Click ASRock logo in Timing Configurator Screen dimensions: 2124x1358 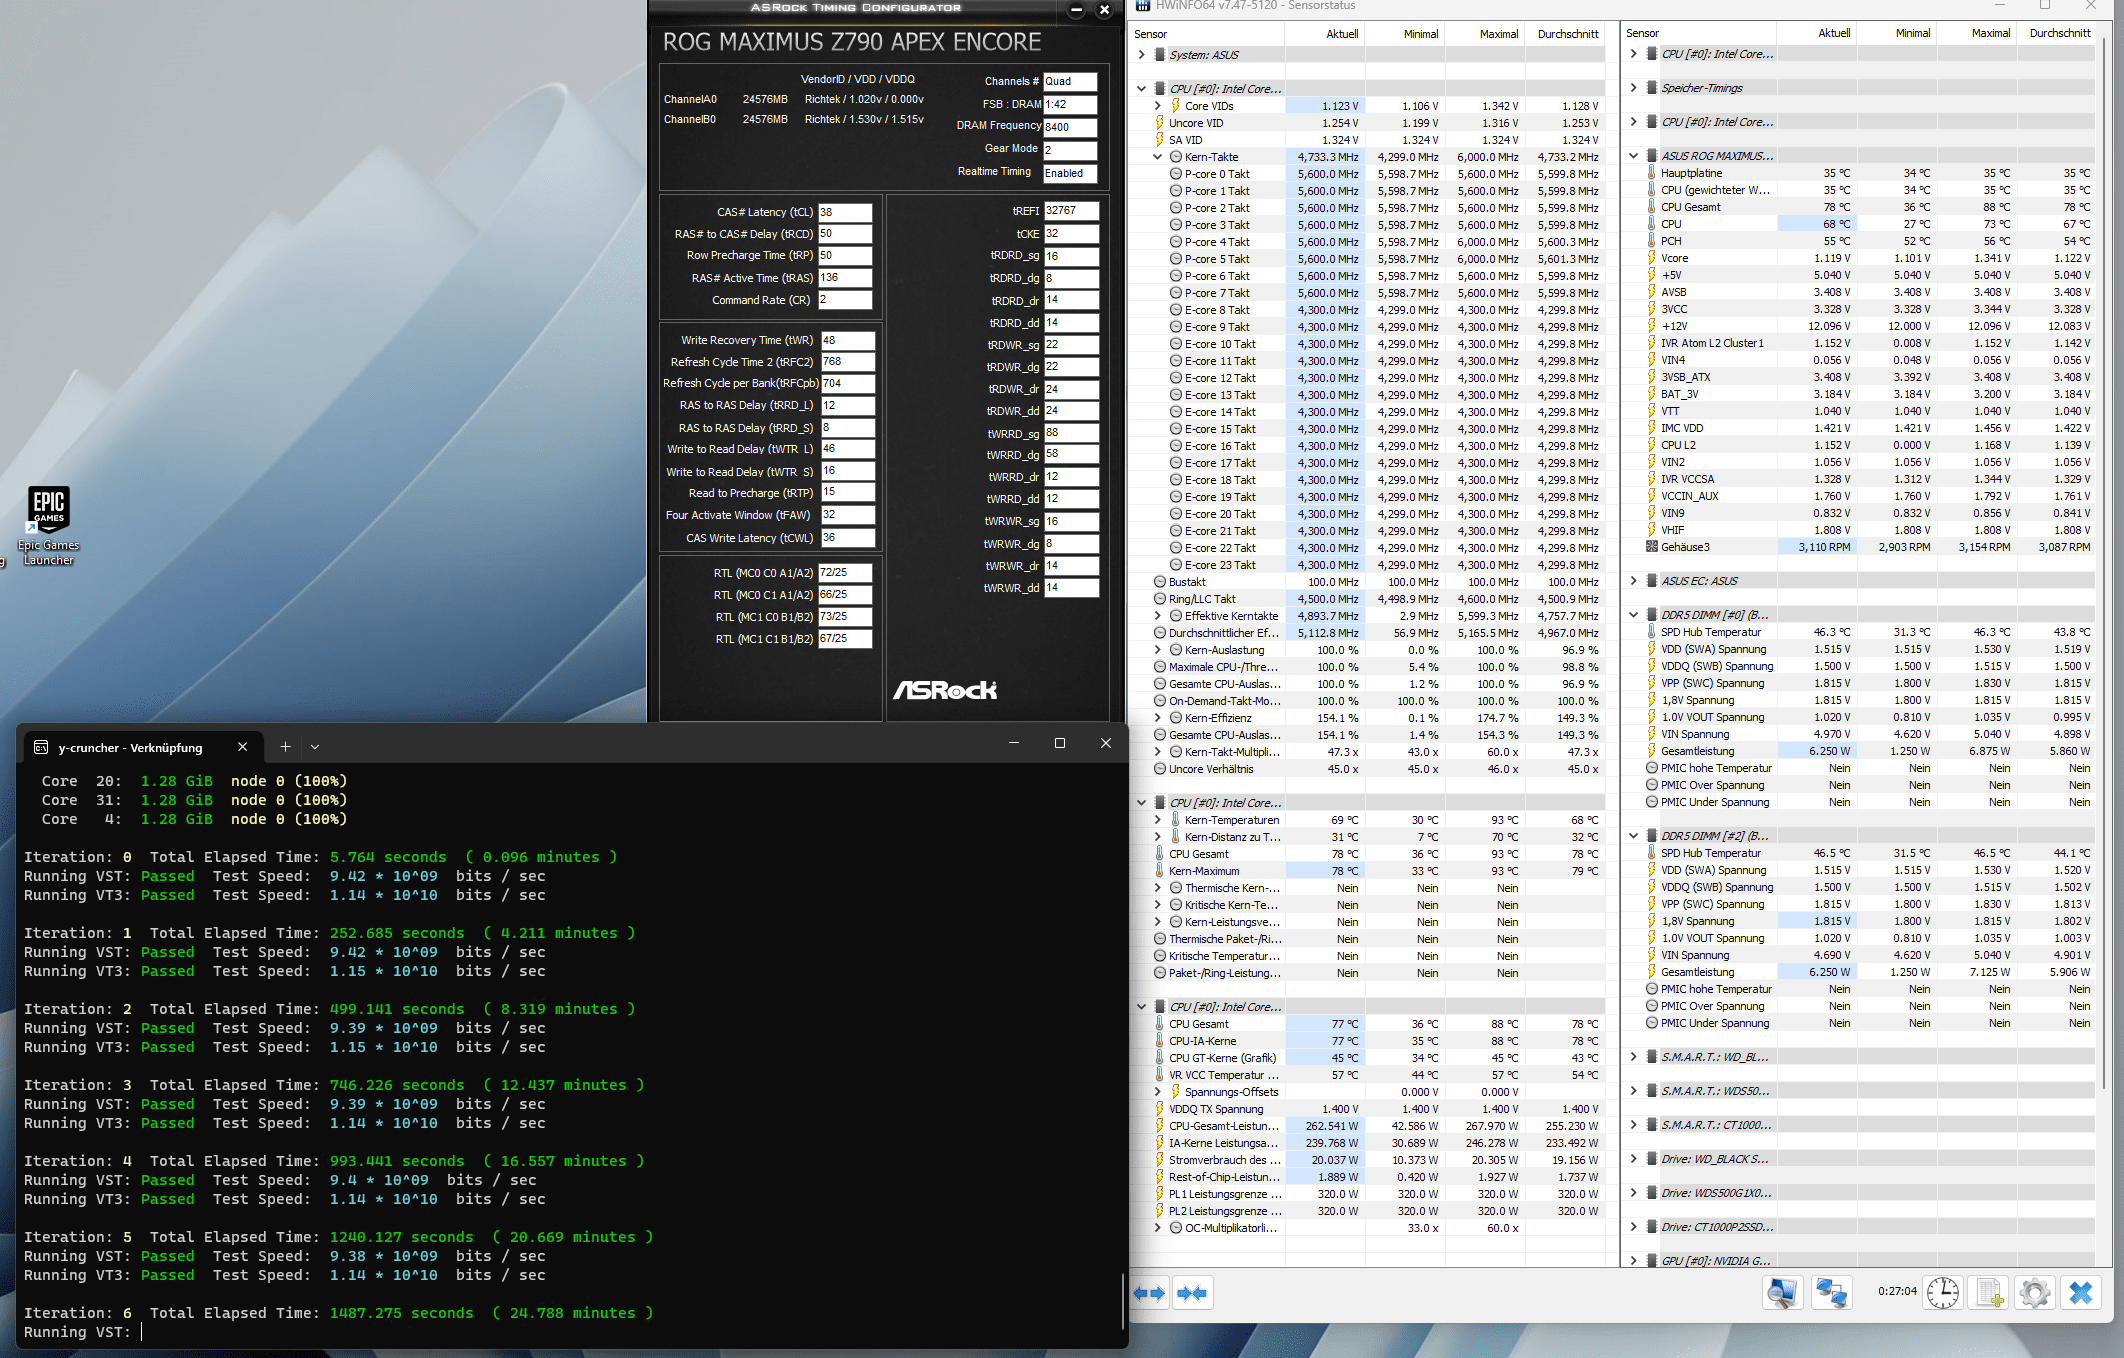coord(945,690)
